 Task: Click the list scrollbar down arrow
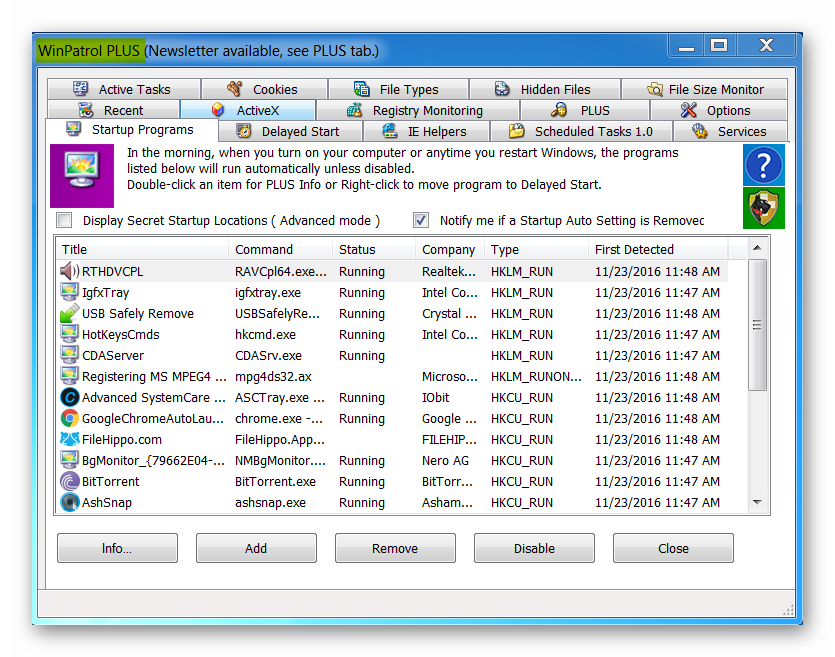[x=757, y=502]
